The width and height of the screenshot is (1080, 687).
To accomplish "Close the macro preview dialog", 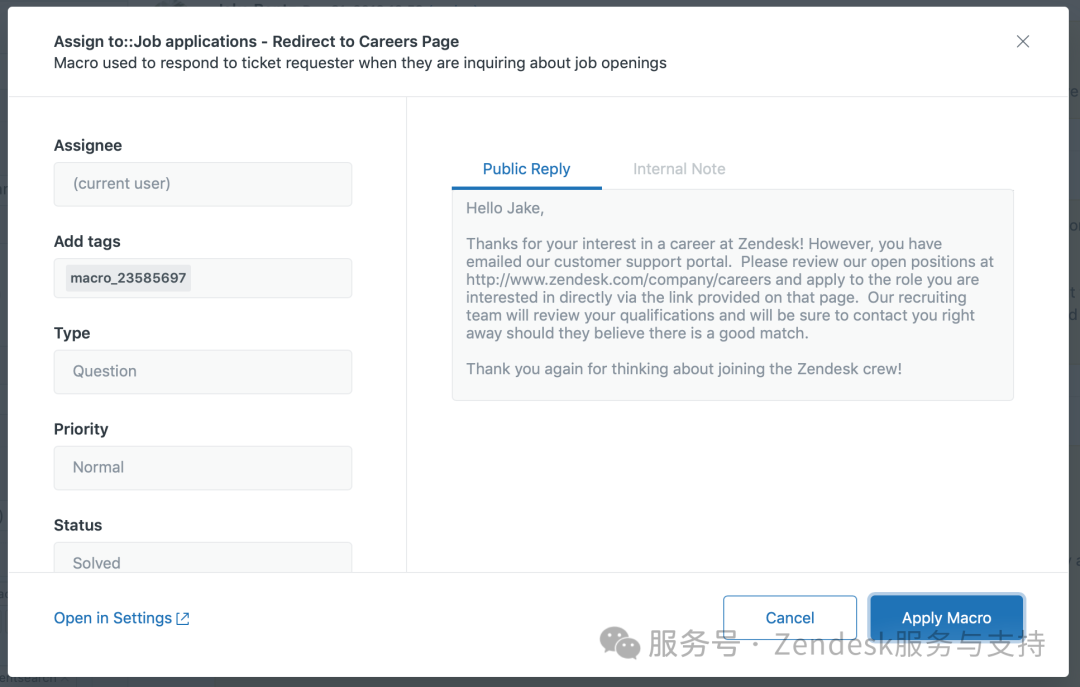I will coord(1022,42).
